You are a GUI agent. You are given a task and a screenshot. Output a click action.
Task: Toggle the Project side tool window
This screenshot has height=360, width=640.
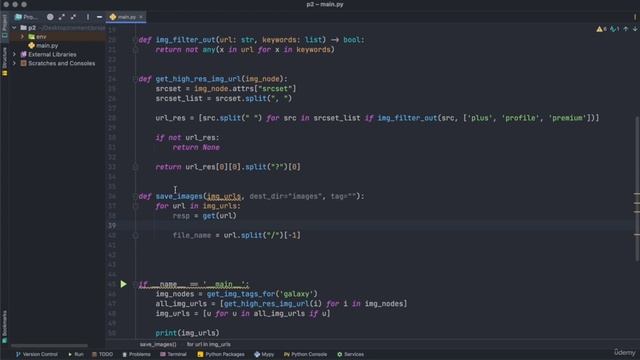(4, 26)
